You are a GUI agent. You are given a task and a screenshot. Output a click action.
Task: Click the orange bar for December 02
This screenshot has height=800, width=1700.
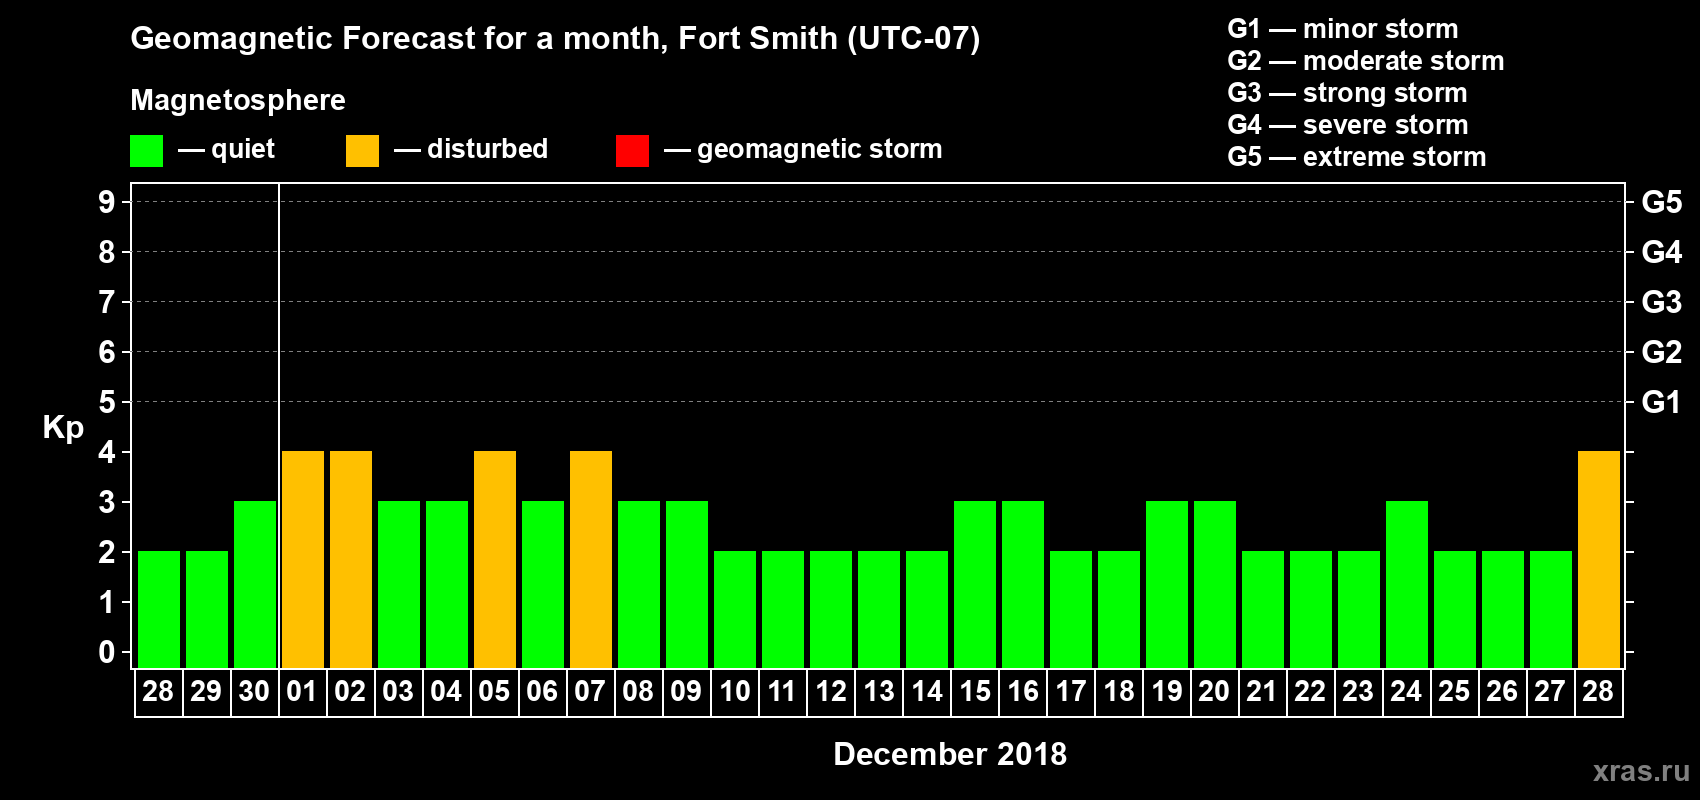pyautogui.click(x=351, y=559)
